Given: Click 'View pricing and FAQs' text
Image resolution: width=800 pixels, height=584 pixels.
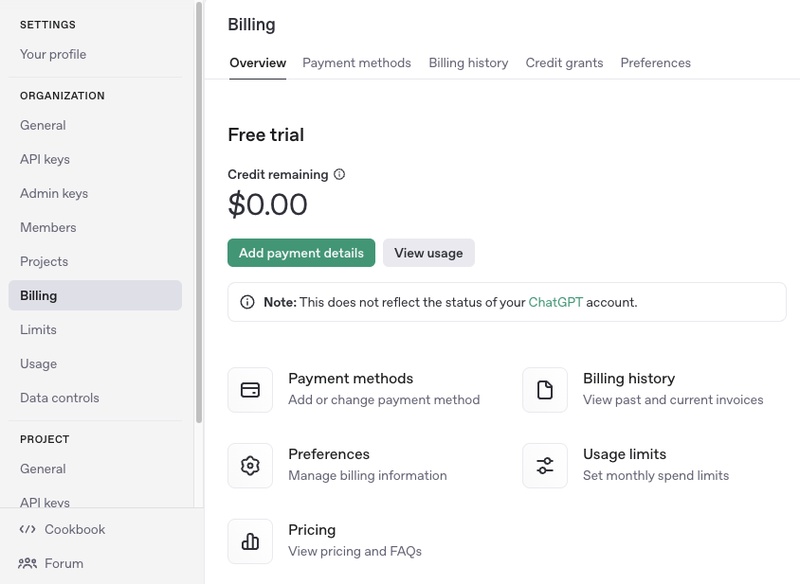Looking at the screenshot, I should 355,551.
